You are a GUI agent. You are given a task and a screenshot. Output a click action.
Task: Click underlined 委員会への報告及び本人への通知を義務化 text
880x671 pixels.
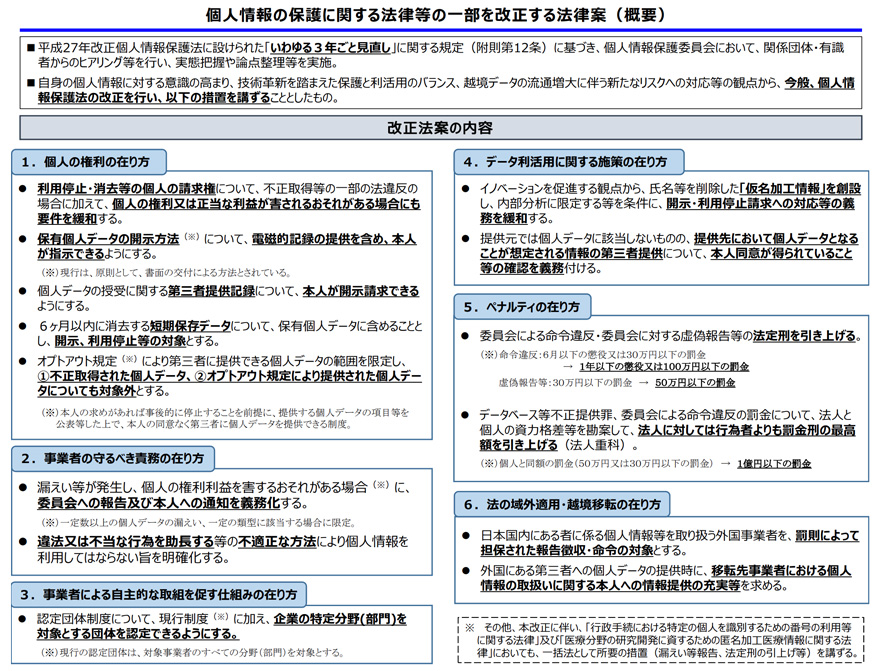pos(152,503)
